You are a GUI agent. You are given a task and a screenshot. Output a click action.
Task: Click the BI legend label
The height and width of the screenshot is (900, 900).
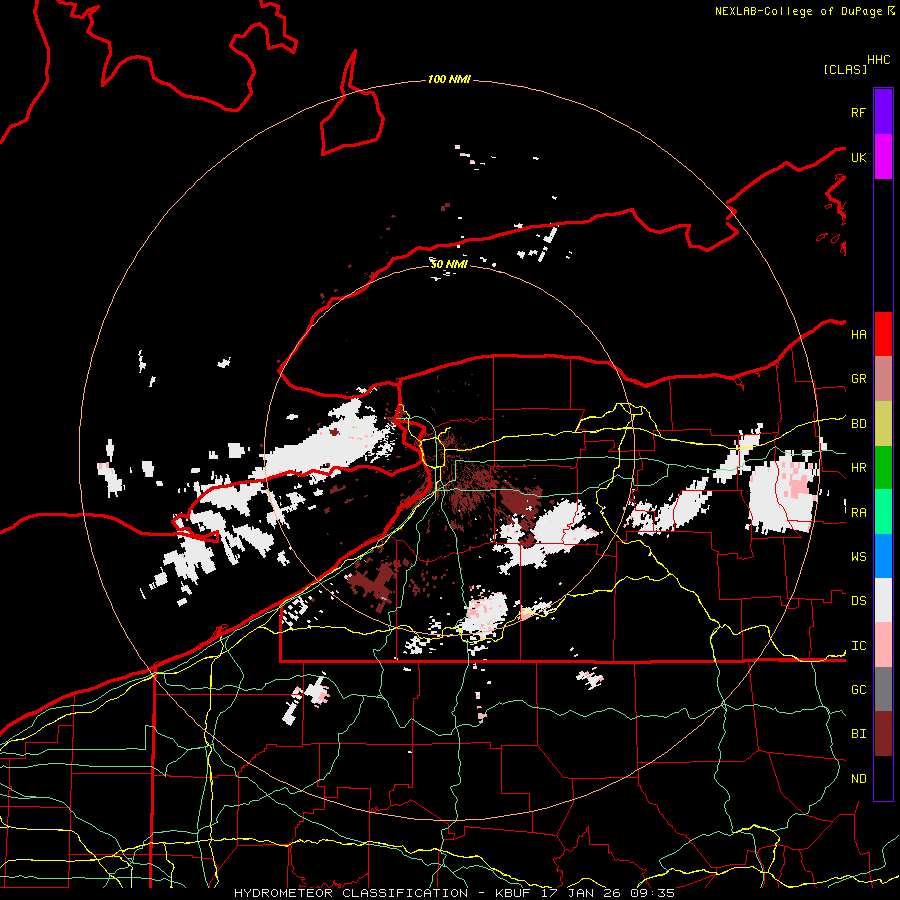point(858,734)
